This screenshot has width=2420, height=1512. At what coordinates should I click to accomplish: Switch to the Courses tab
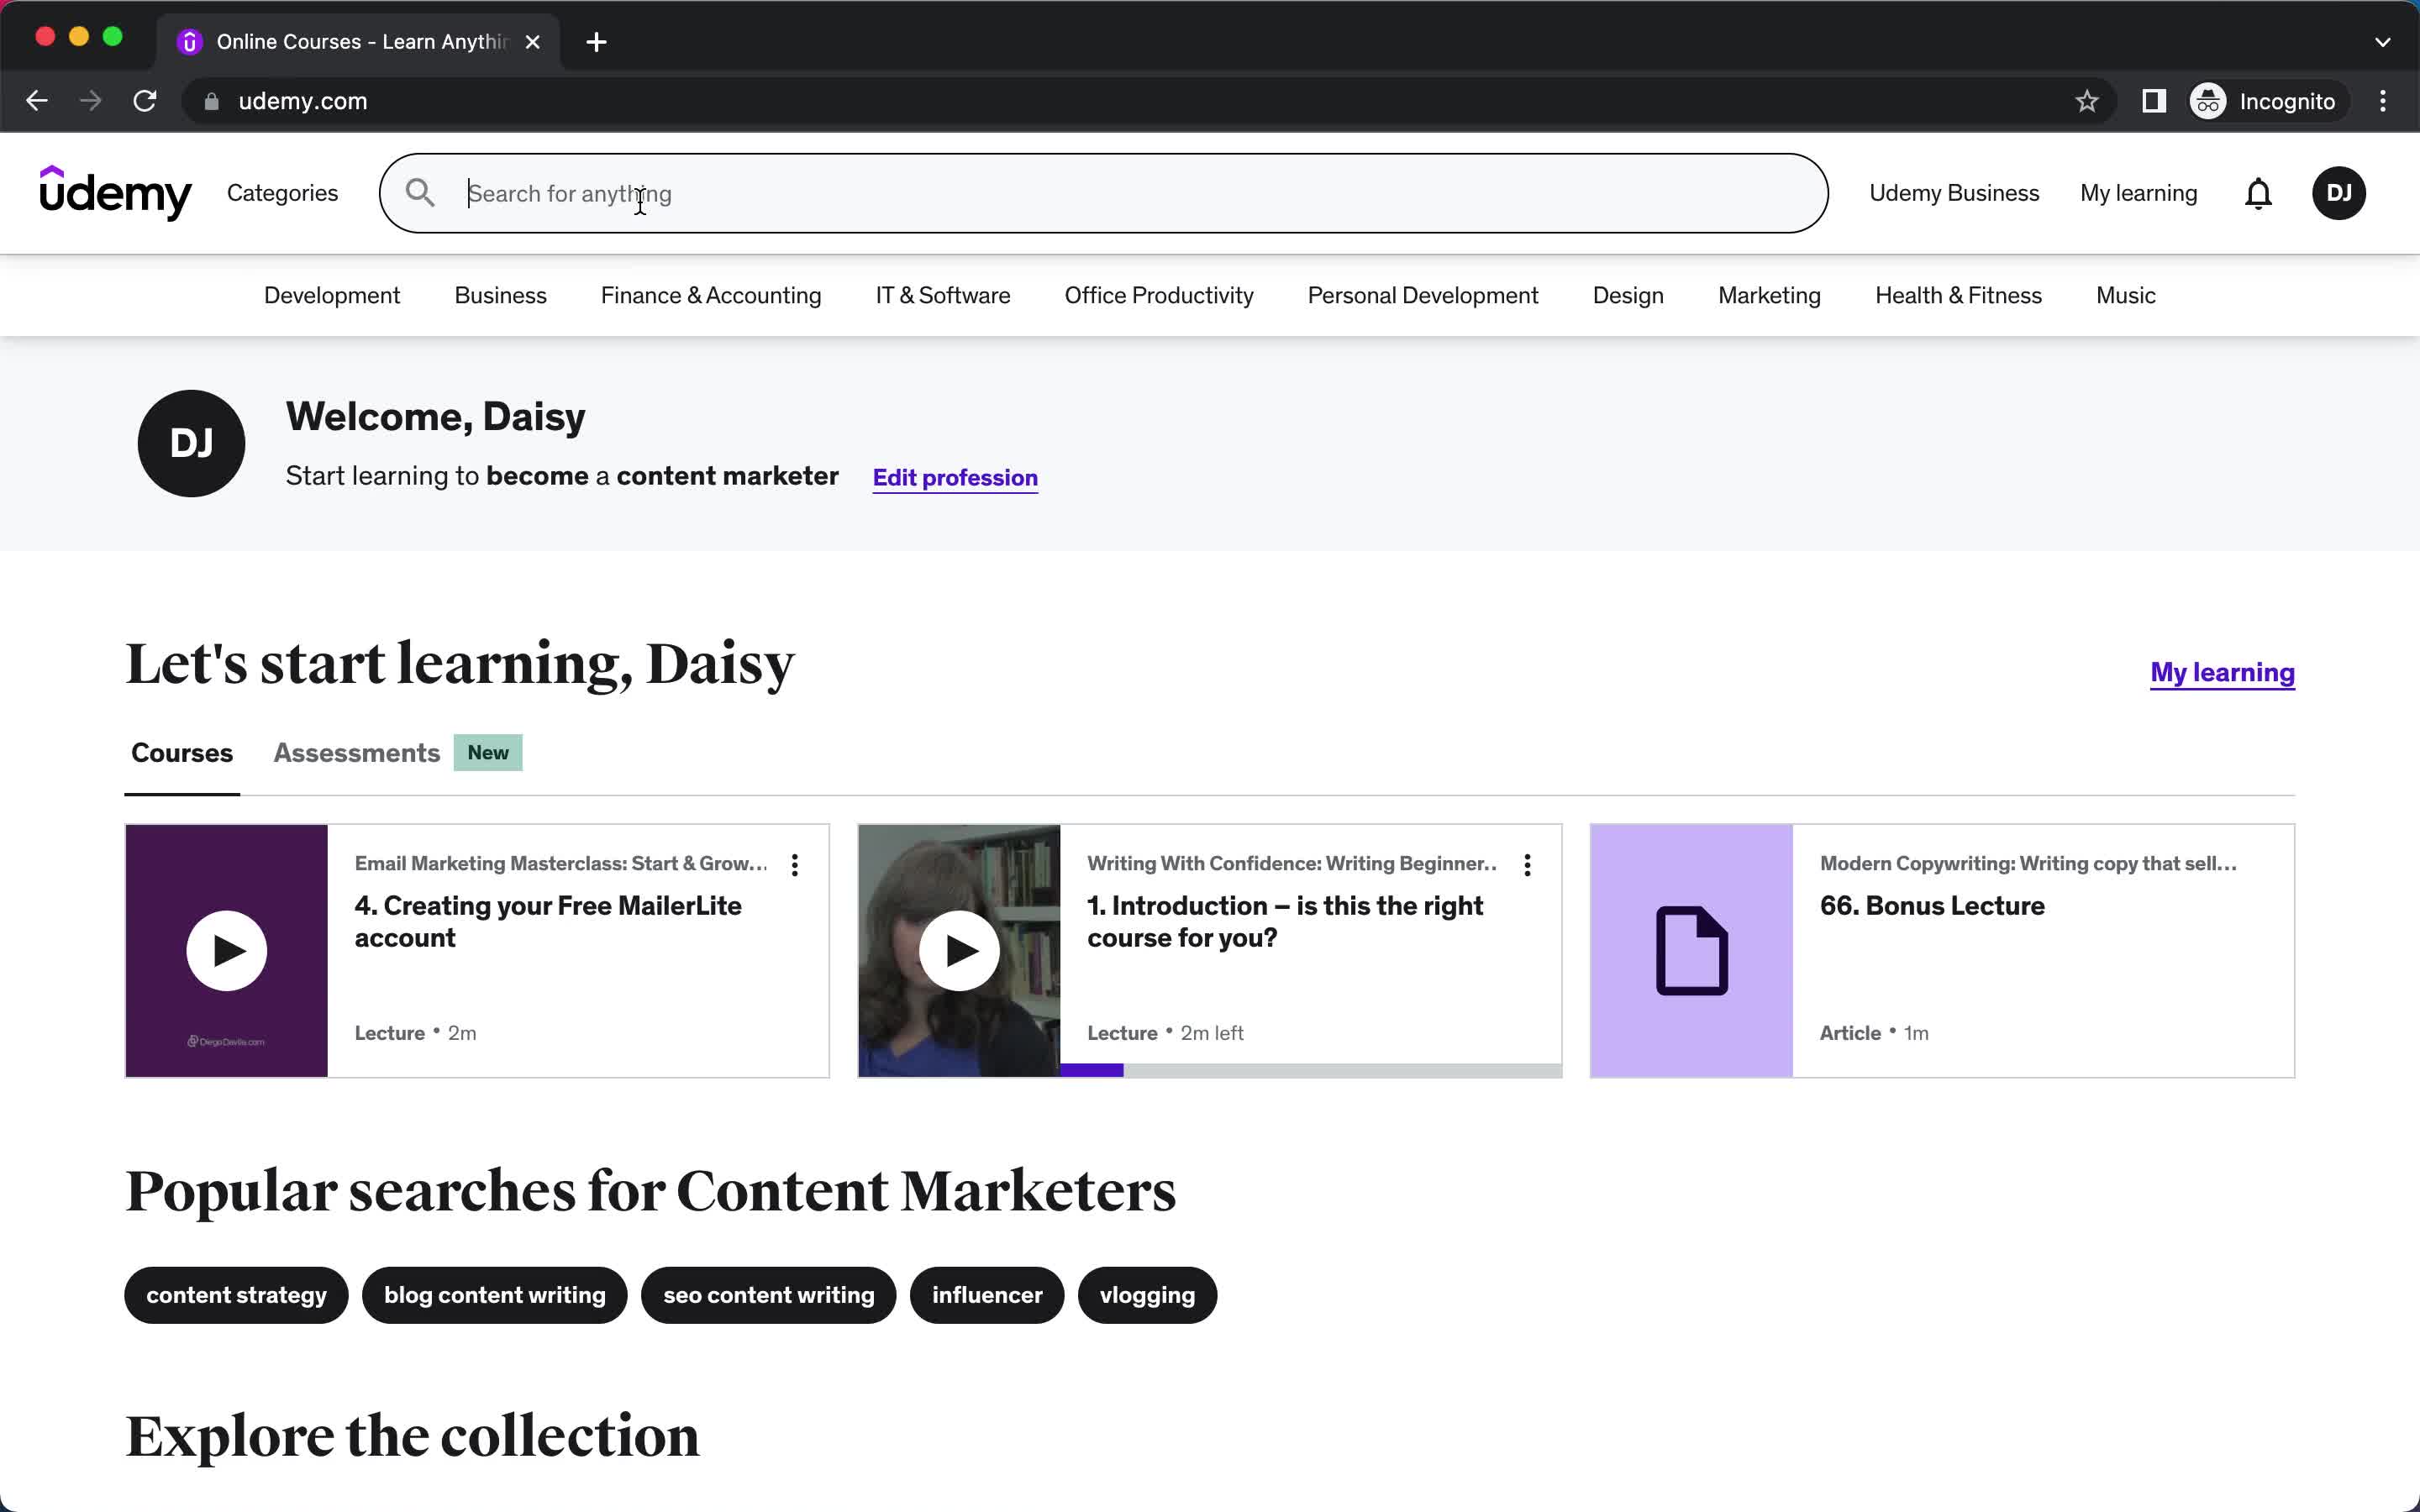[182, 753]
